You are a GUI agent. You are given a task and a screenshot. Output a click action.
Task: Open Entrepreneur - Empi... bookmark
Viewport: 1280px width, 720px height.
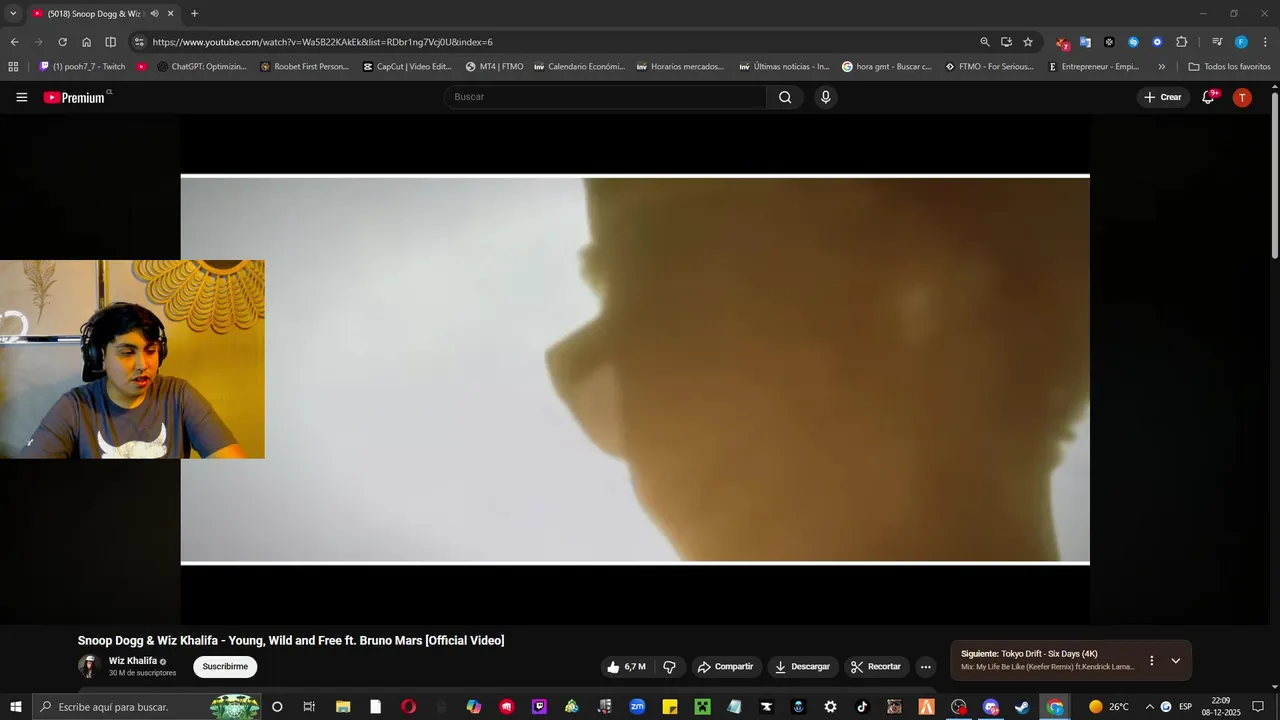[1093, 67]
